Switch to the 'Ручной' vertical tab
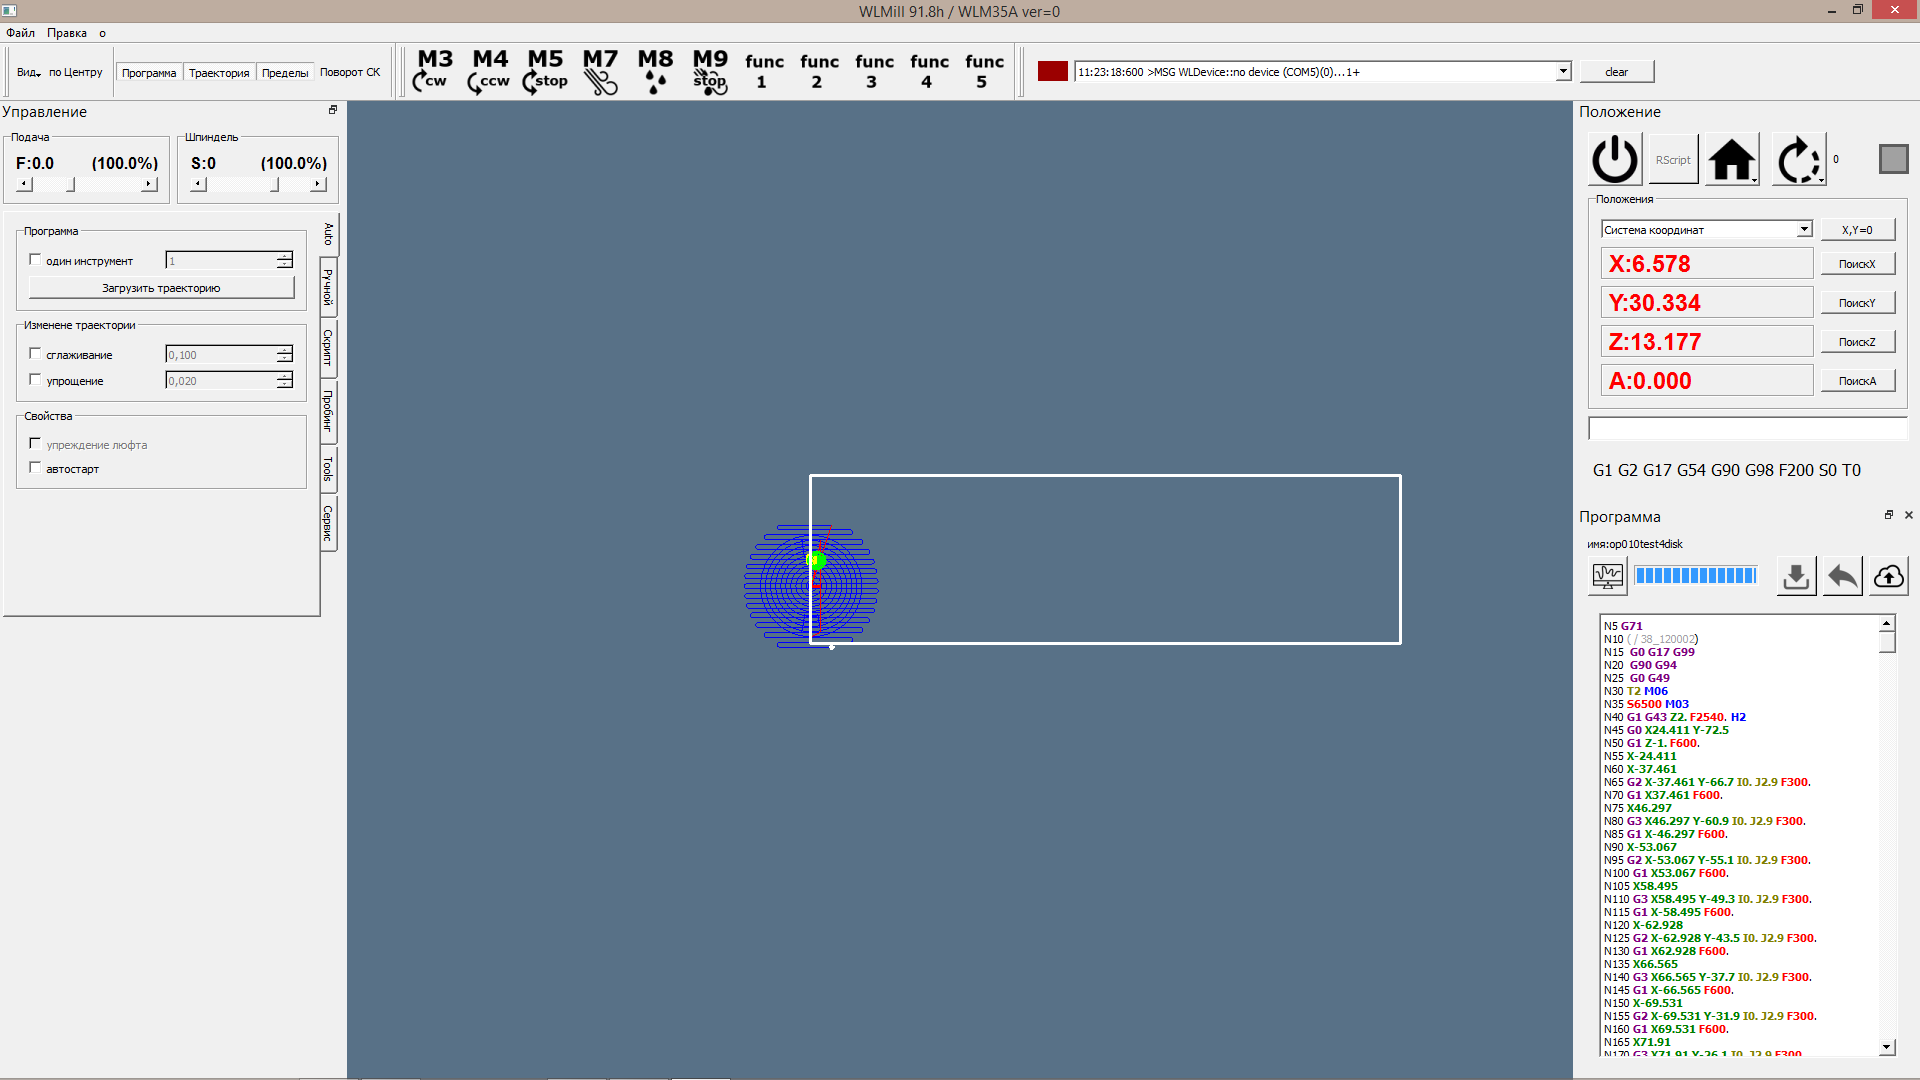 [328, 287]
